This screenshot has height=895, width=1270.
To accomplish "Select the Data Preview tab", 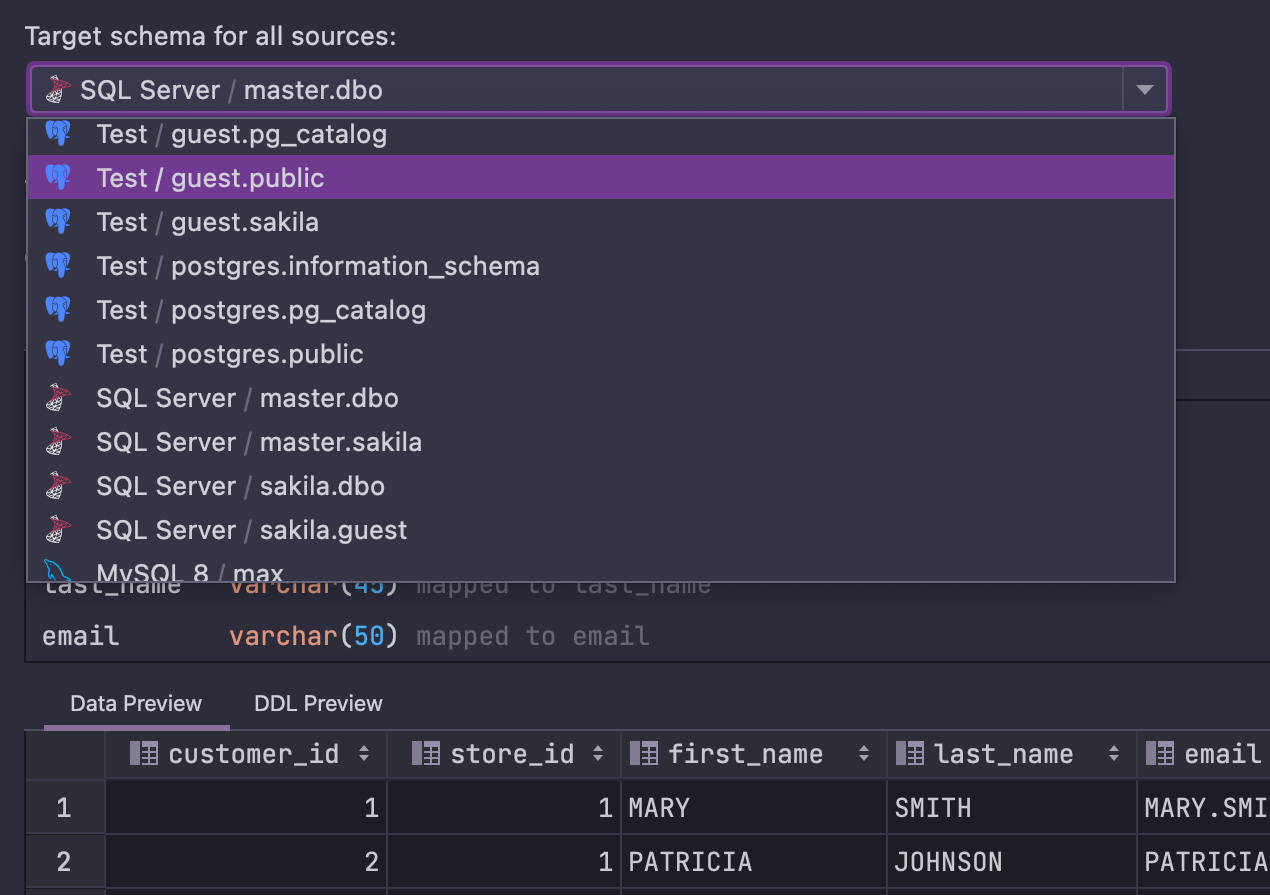I will point(136,703).
